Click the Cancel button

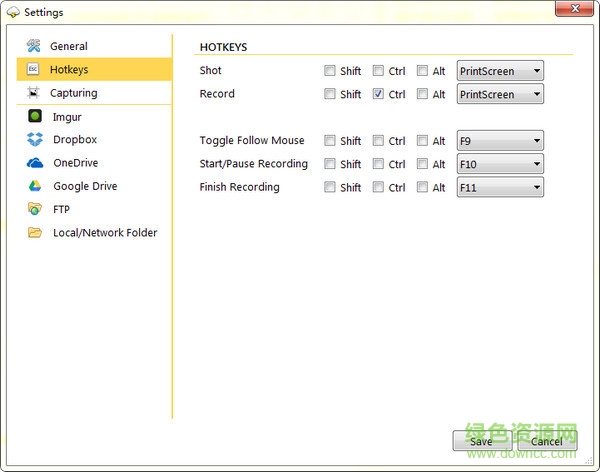(546, 441)
